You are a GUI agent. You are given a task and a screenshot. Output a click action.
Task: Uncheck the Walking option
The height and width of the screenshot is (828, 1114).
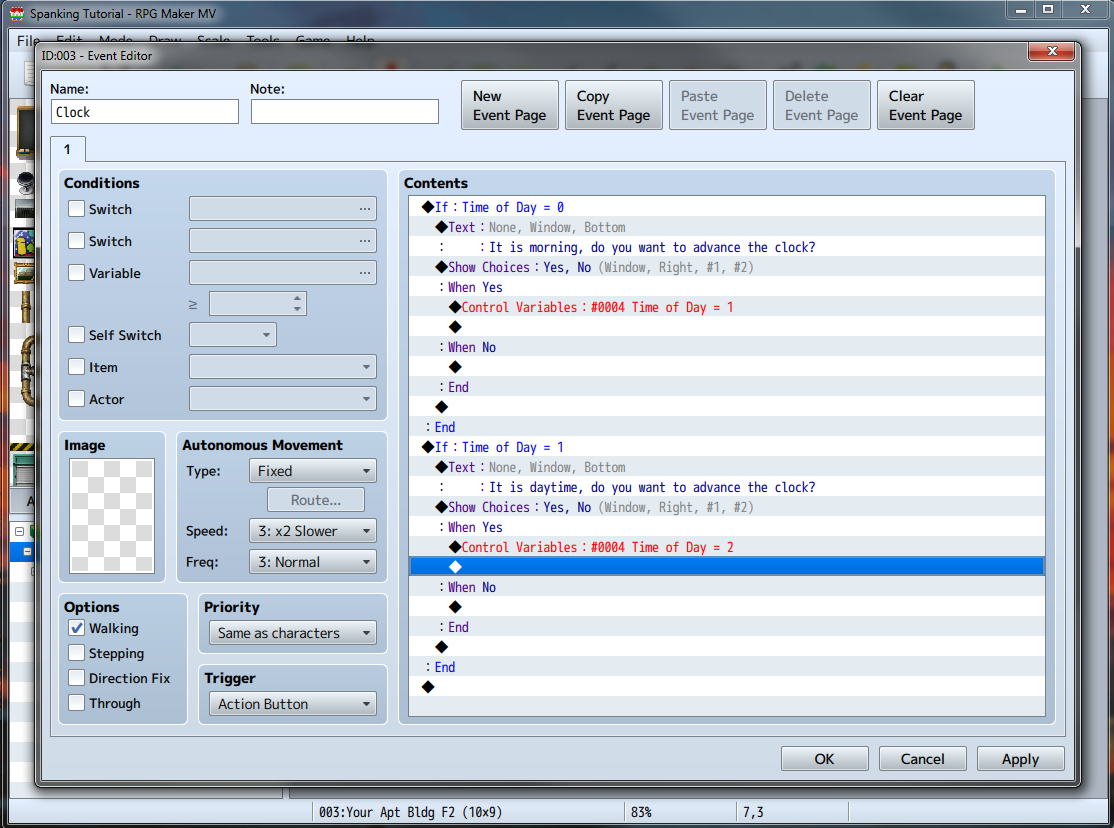76,628
